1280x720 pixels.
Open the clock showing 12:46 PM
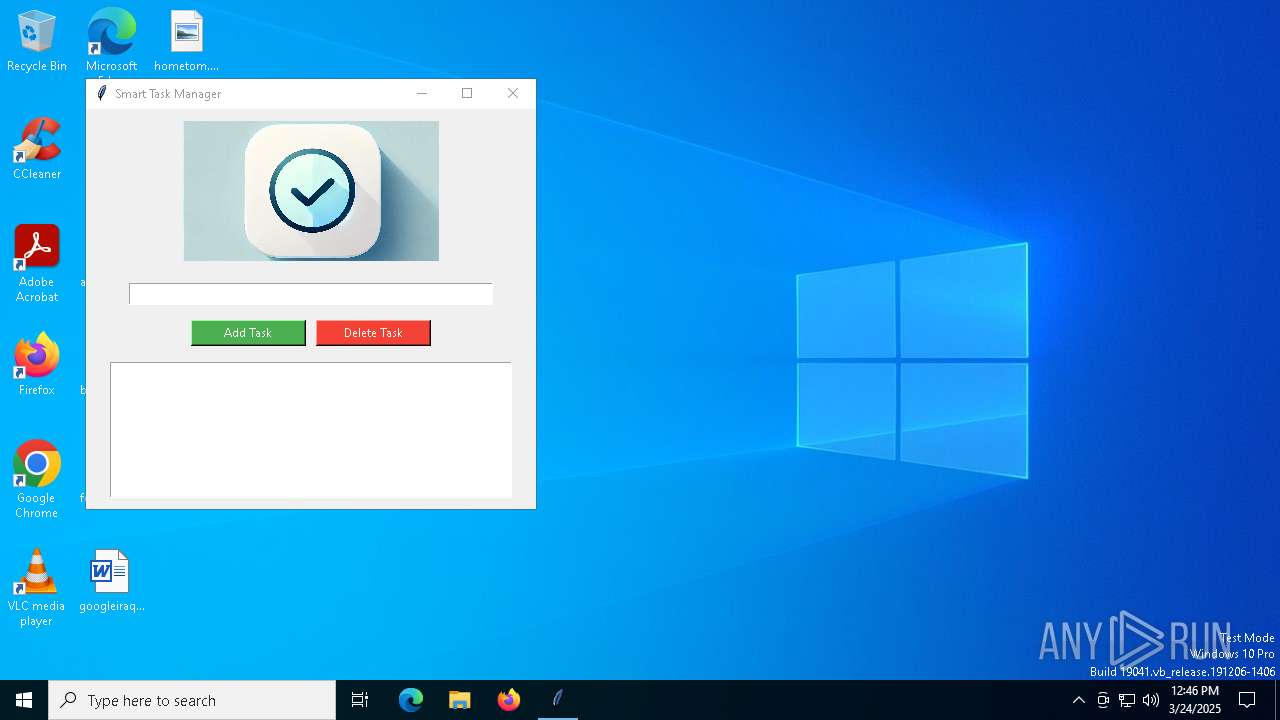1194,700
